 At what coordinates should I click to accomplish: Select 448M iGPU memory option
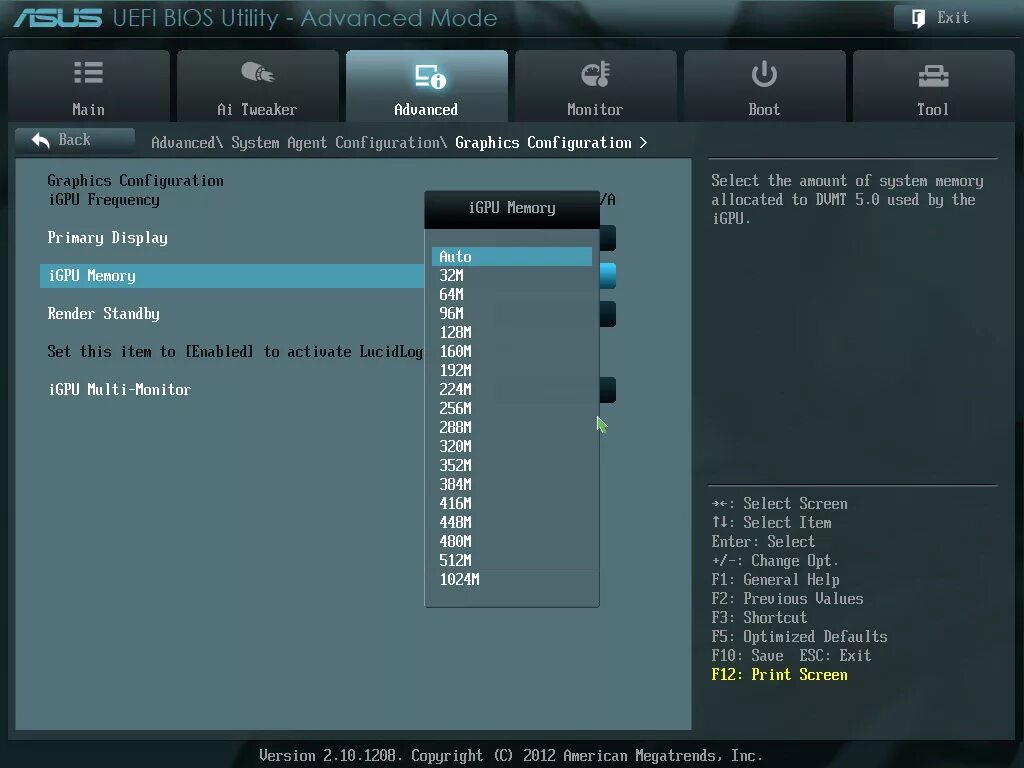click(512, 522)
